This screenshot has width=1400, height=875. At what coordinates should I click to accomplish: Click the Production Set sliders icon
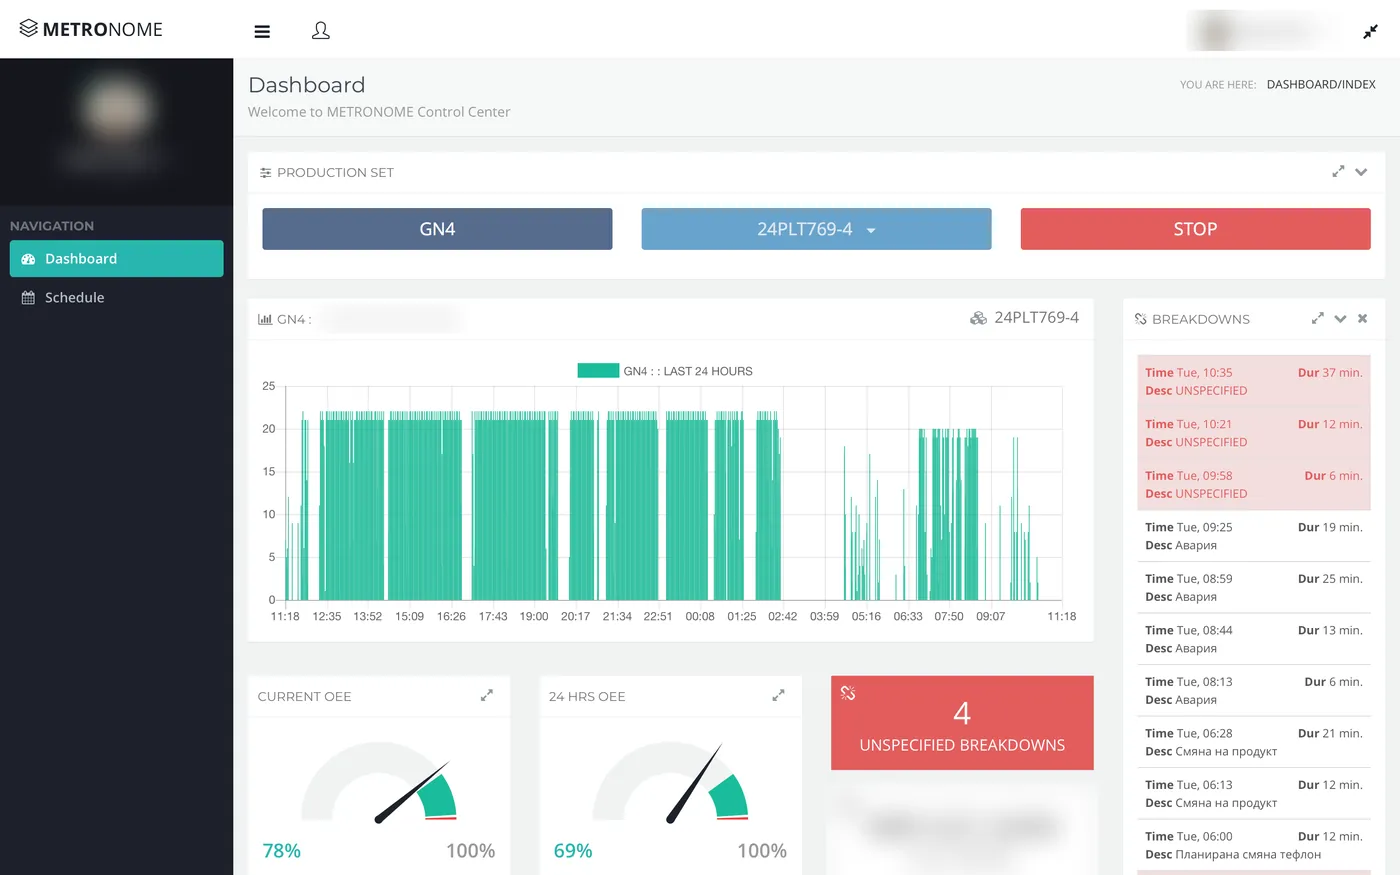265,173
